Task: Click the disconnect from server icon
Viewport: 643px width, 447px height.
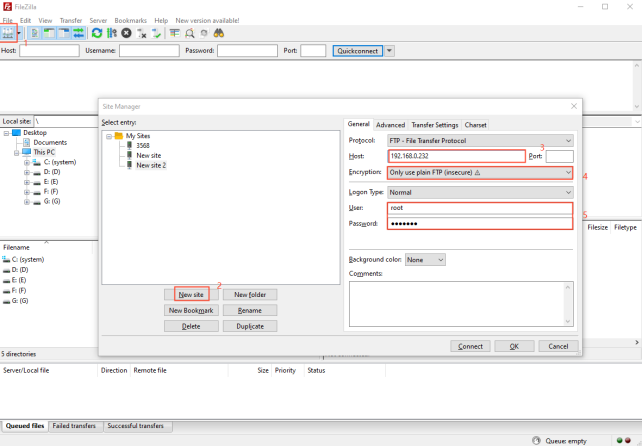Action: [x=142, y=33]
